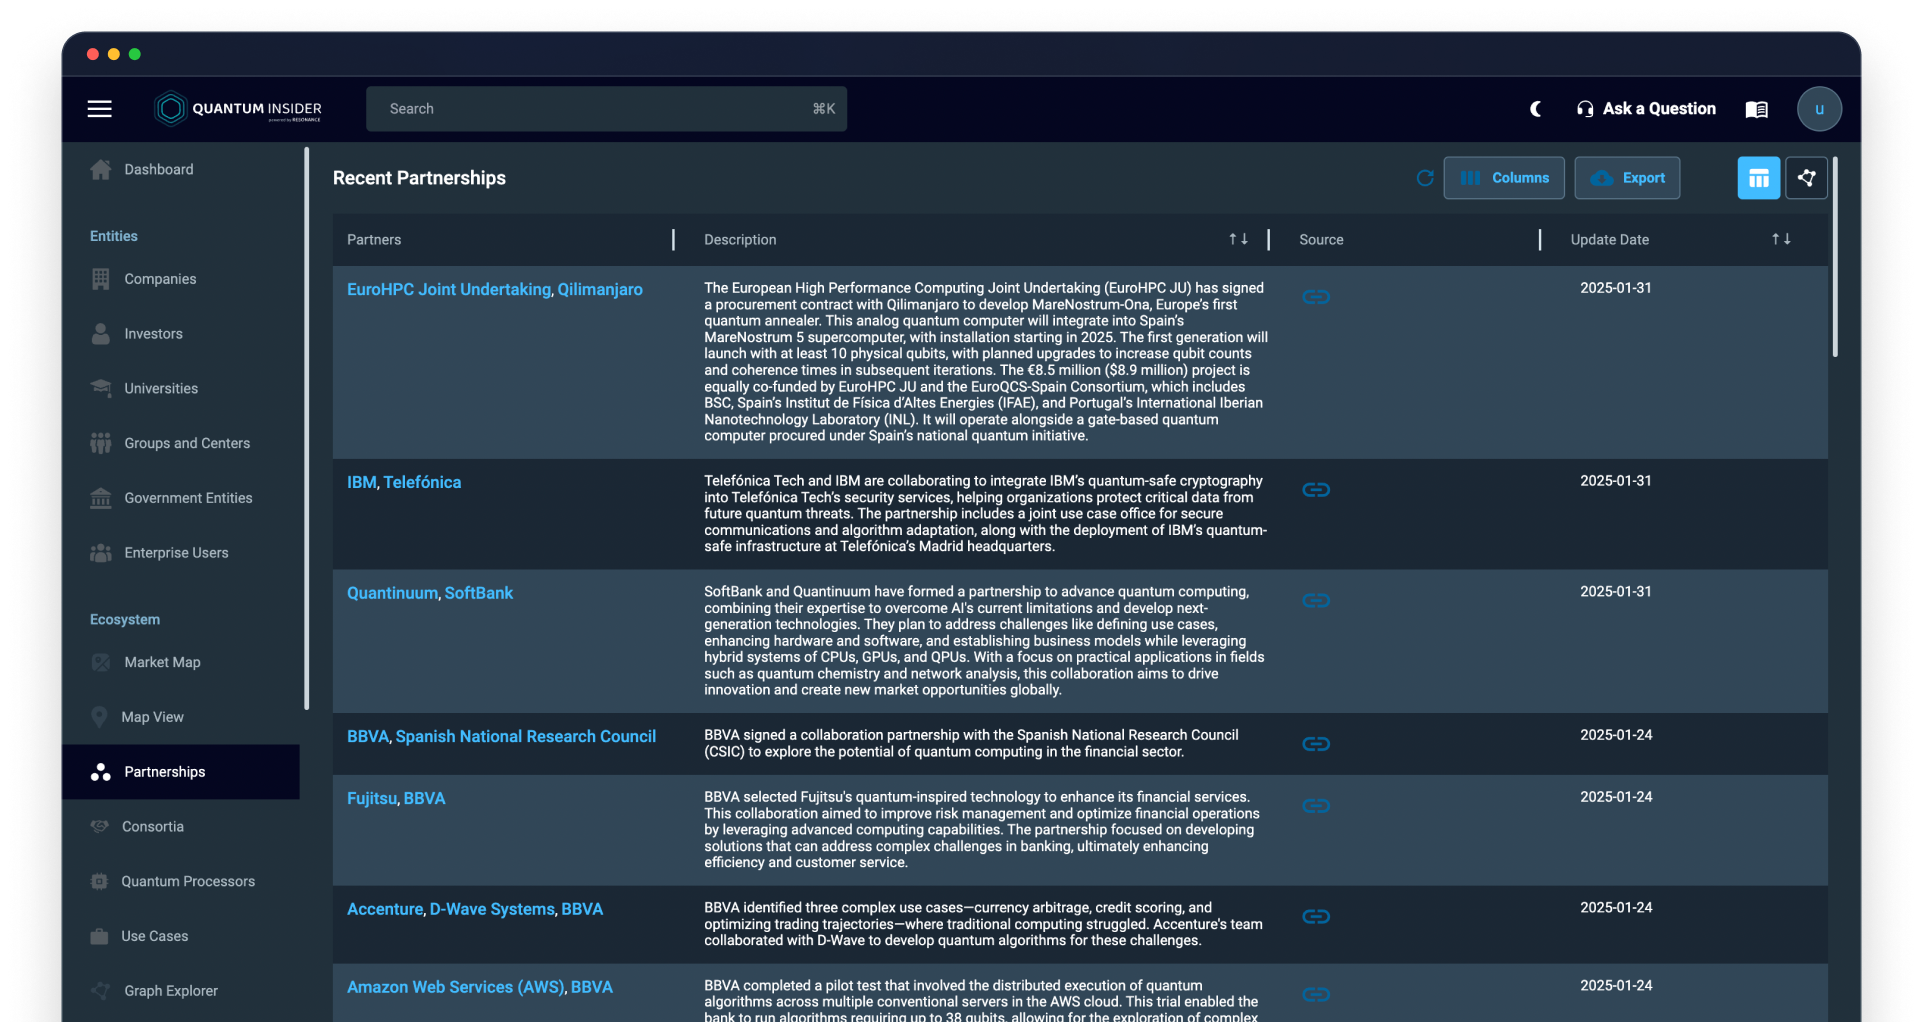The height and width of the screenshot is (1022, 1923).
Task: Sort by Update Date arrows
Action: pos(1781,239)
